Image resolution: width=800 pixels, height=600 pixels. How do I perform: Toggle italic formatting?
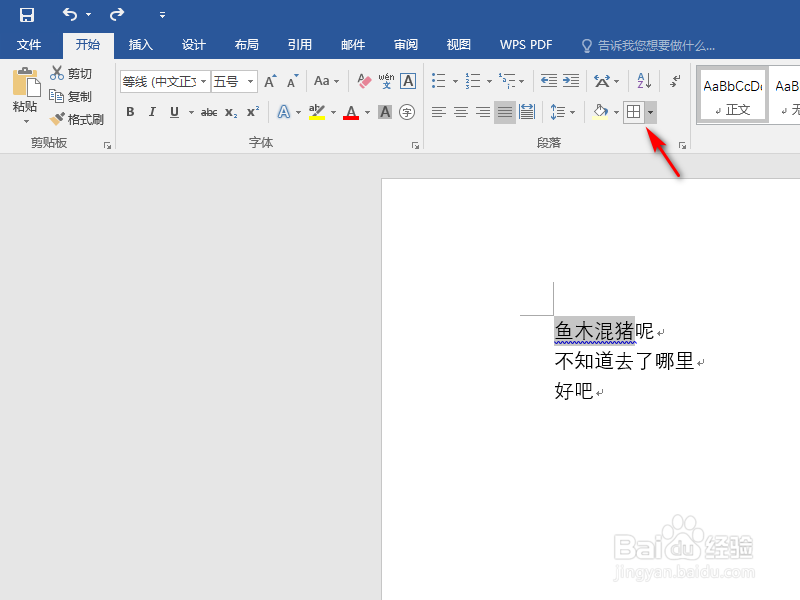coord(152,112)
